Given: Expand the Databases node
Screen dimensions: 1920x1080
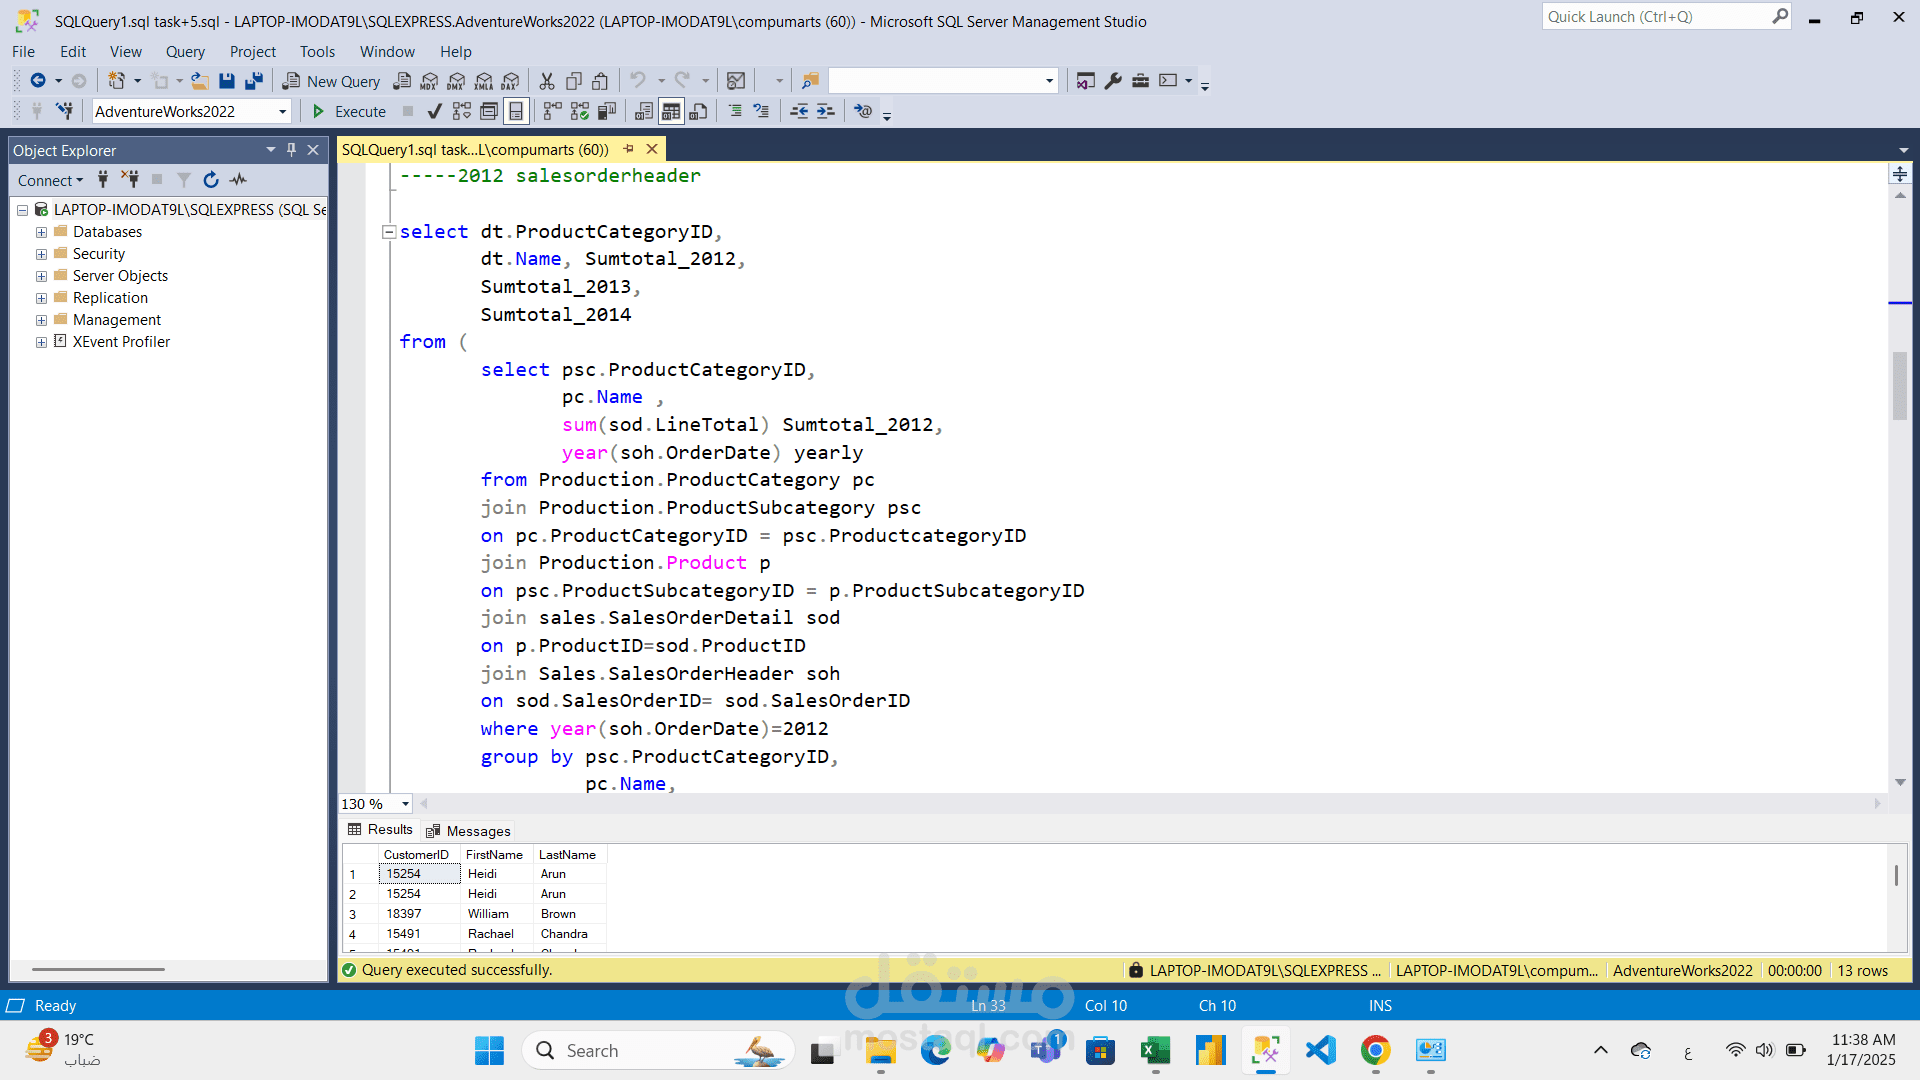Looking at the screenshot, I should pyautogui.click(x=41, y=232).
